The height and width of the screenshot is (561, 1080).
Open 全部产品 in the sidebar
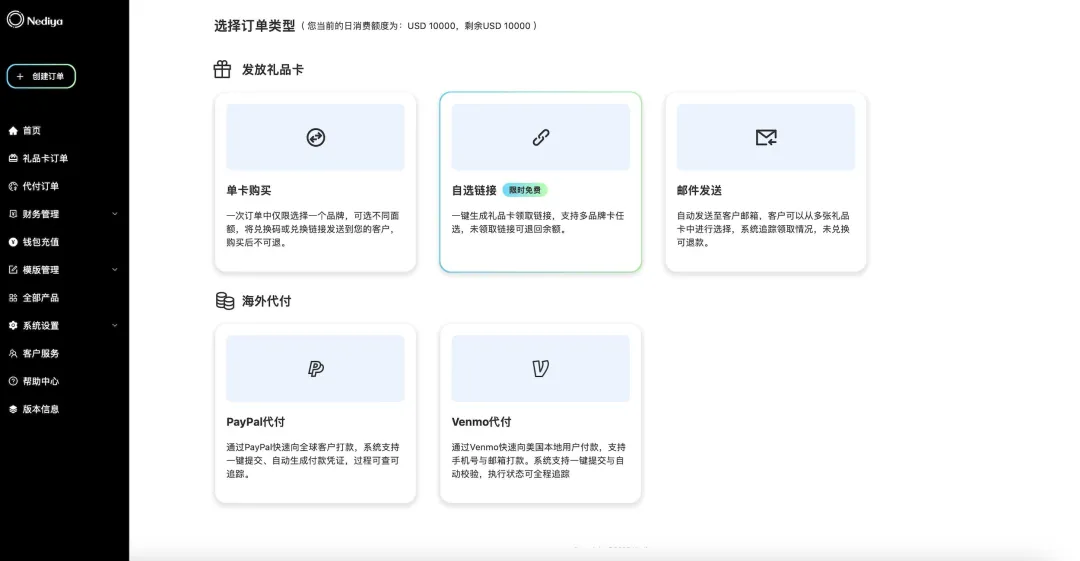[x=41, y=298]
